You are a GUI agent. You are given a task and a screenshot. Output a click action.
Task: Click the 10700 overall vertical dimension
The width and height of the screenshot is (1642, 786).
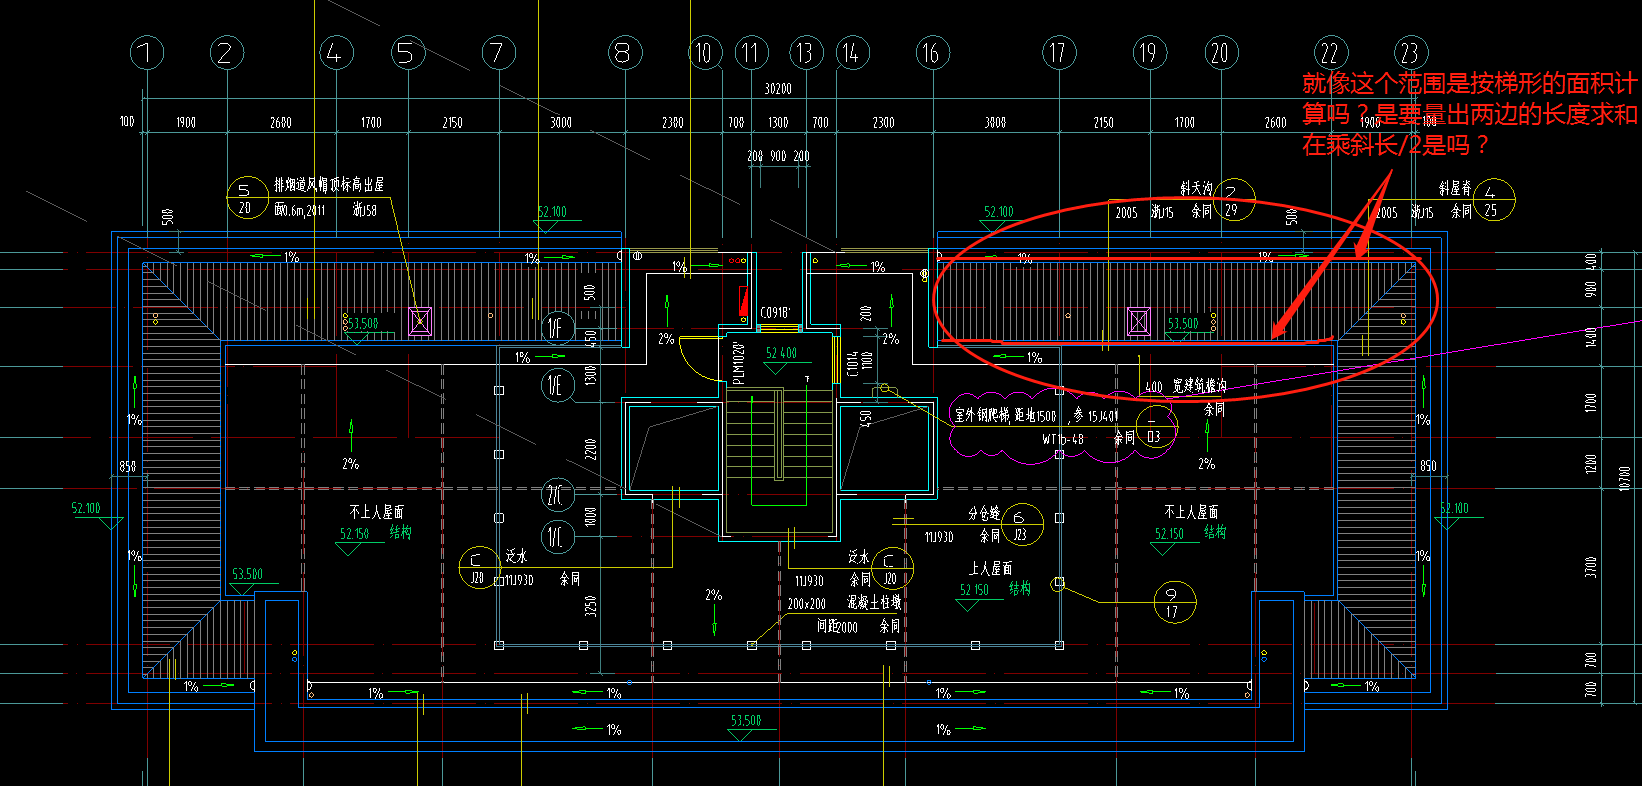click(x=1624, y=479)
